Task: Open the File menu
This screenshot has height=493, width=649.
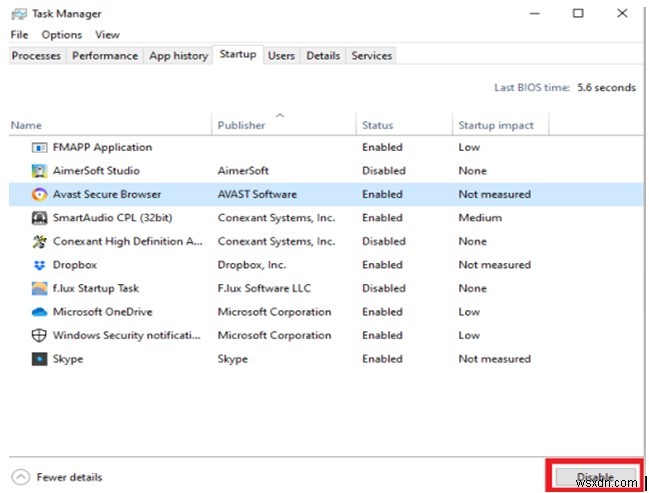Action: [19, 35]
